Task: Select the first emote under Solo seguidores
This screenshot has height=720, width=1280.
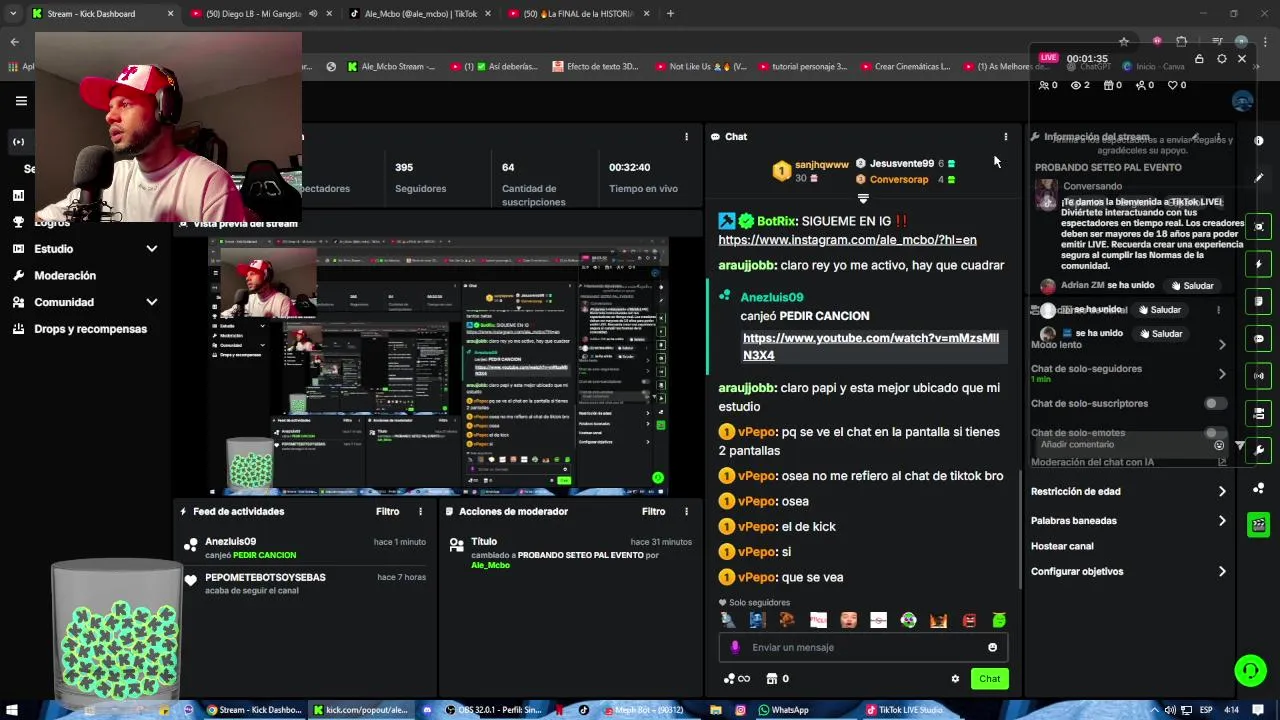Action: [728, 620]
